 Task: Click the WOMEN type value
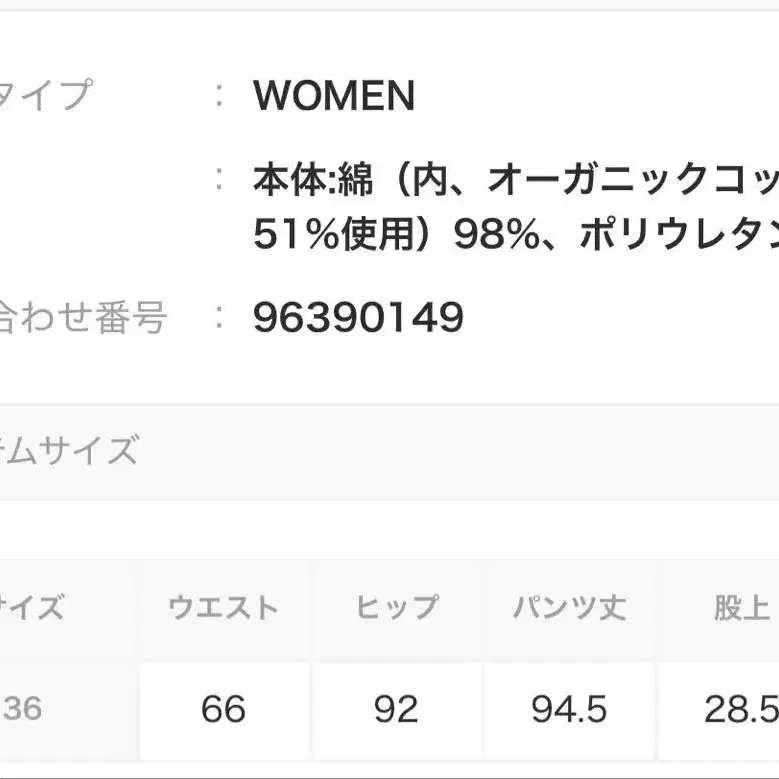coord(334,96)
